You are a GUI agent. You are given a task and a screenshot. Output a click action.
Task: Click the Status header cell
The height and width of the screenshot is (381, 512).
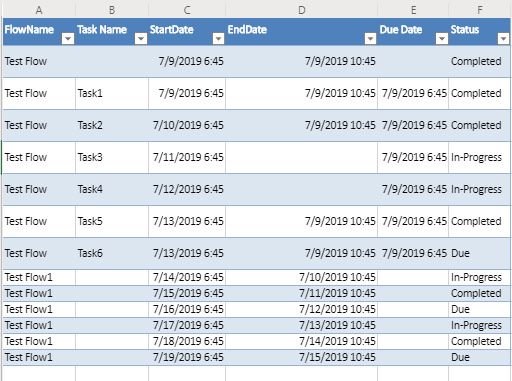[479, 32]
